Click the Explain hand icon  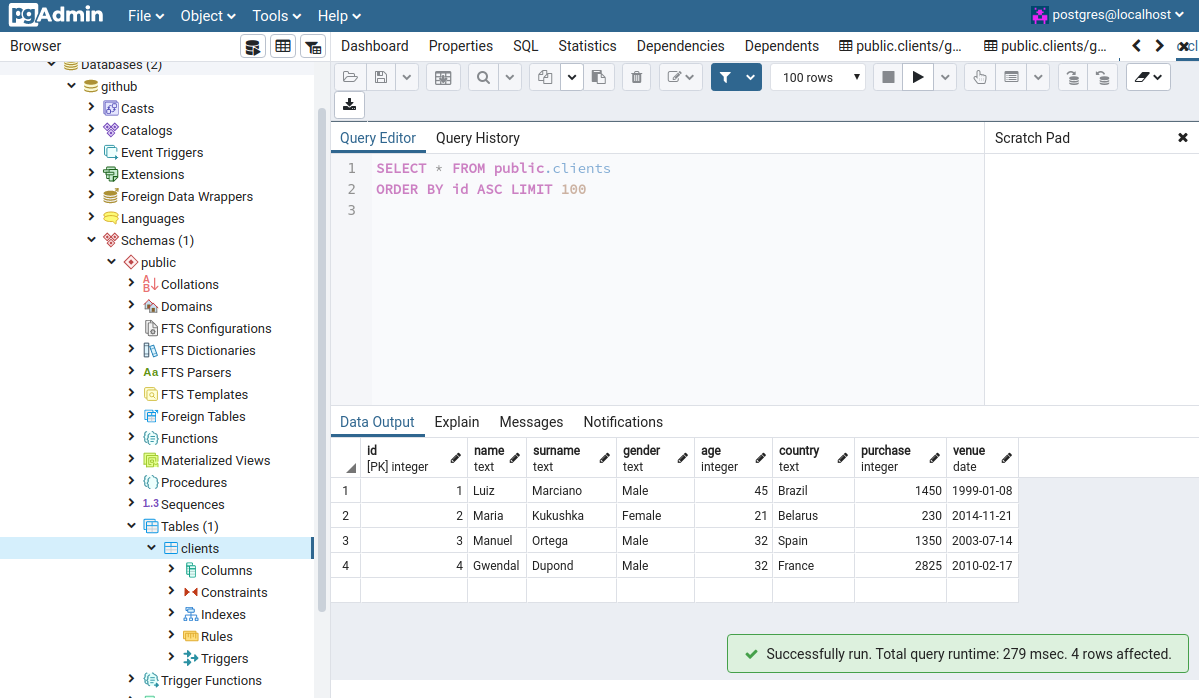coord(980,77)
